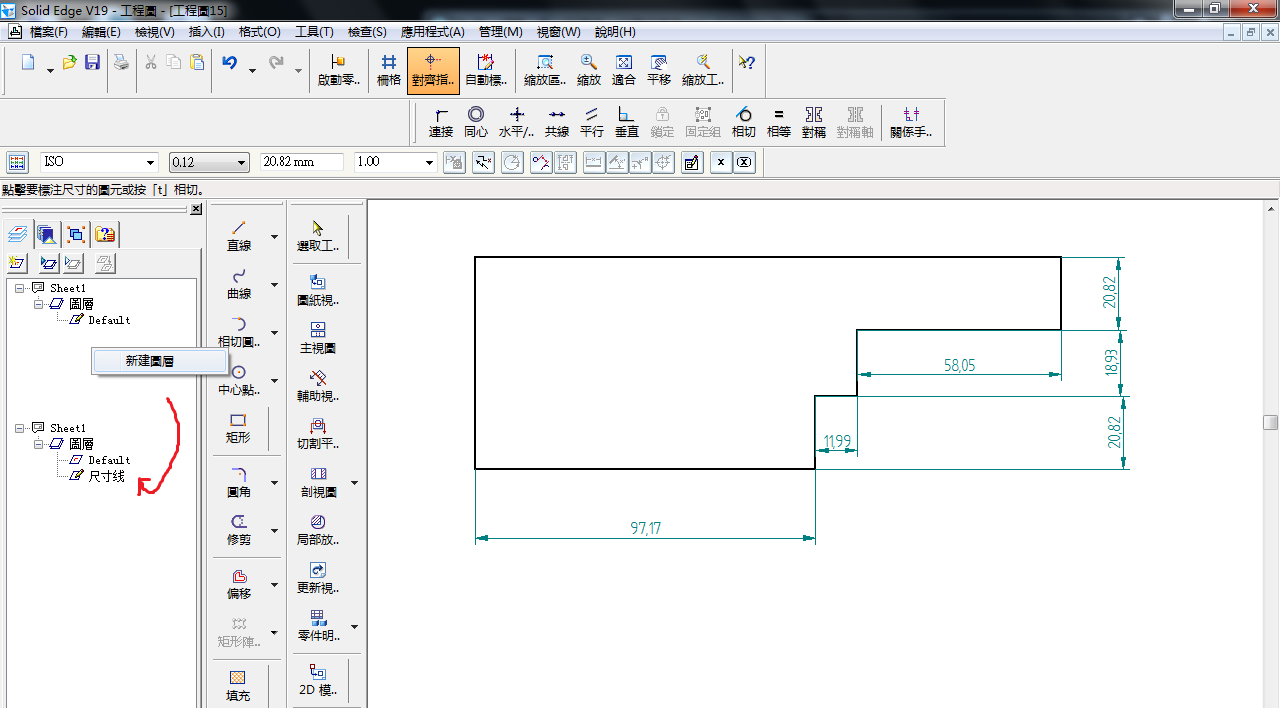Image resolution: width=1280 pixels, height=708 pixels.
Task: Expand the 剖視圖 tool flyout arrow
Action: pyautogui.click(x=354, y=483)
